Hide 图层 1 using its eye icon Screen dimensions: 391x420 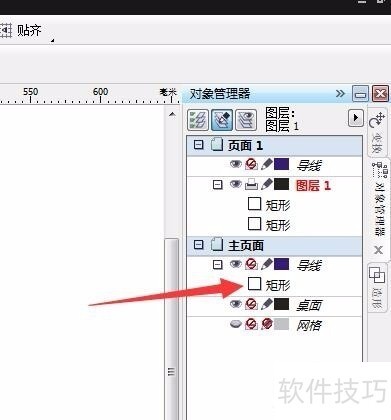(x=236, y=184)
